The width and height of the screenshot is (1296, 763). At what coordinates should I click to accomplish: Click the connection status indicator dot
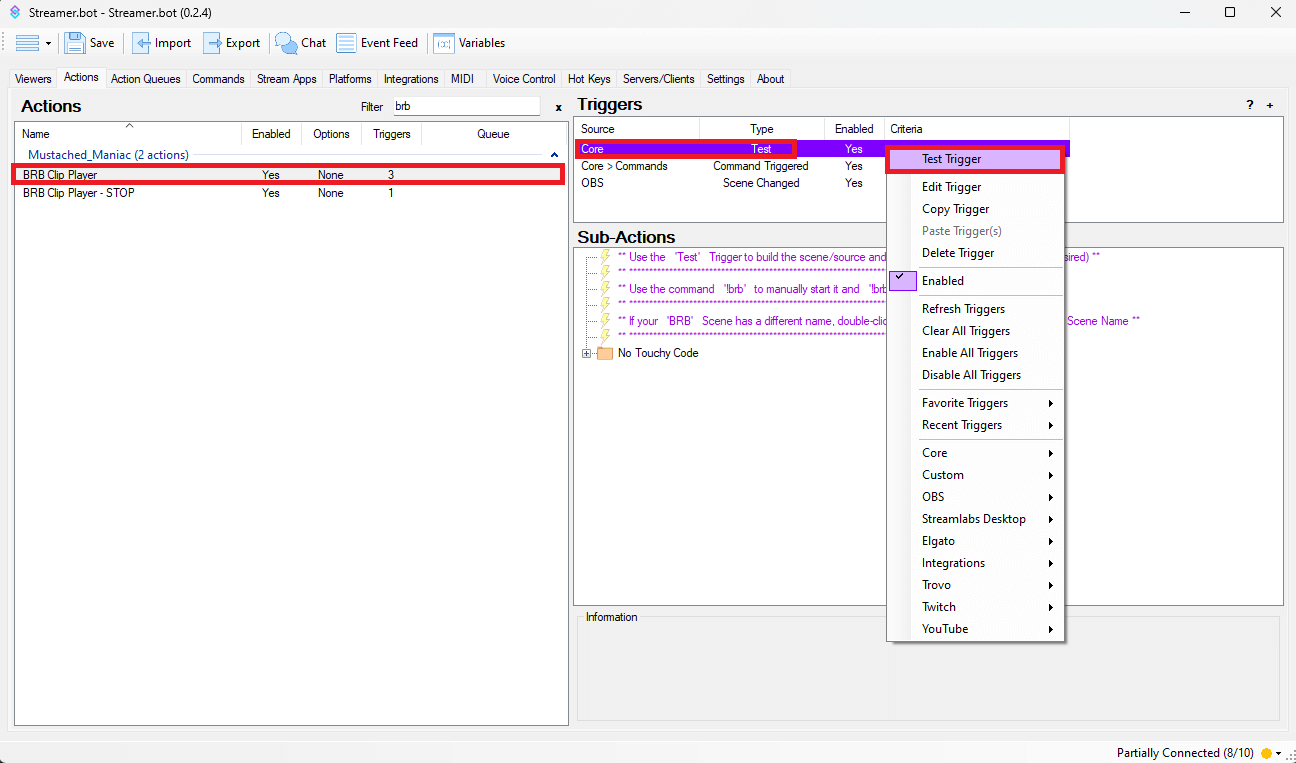pos(1266,753)
